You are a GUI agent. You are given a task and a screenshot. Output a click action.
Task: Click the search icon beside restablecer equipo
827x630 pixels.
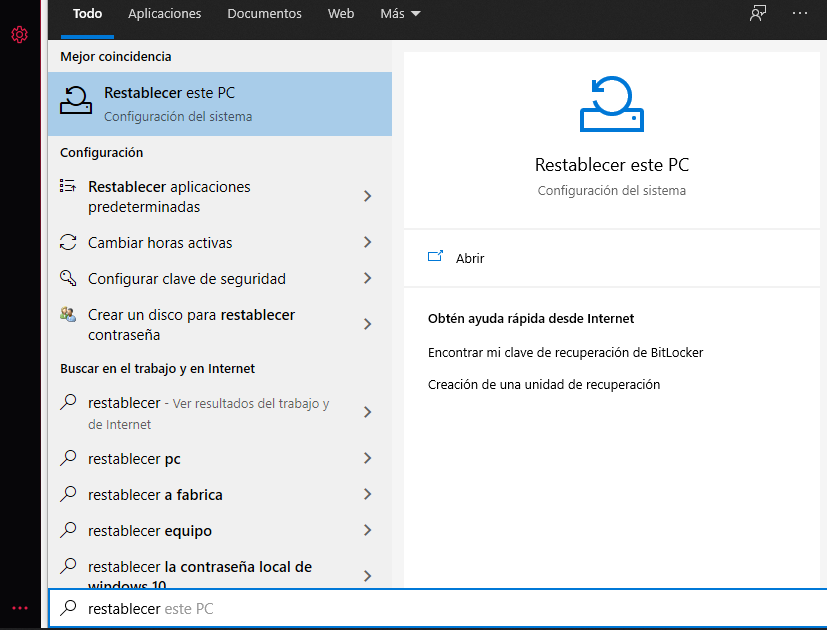(x=67, y=530)
